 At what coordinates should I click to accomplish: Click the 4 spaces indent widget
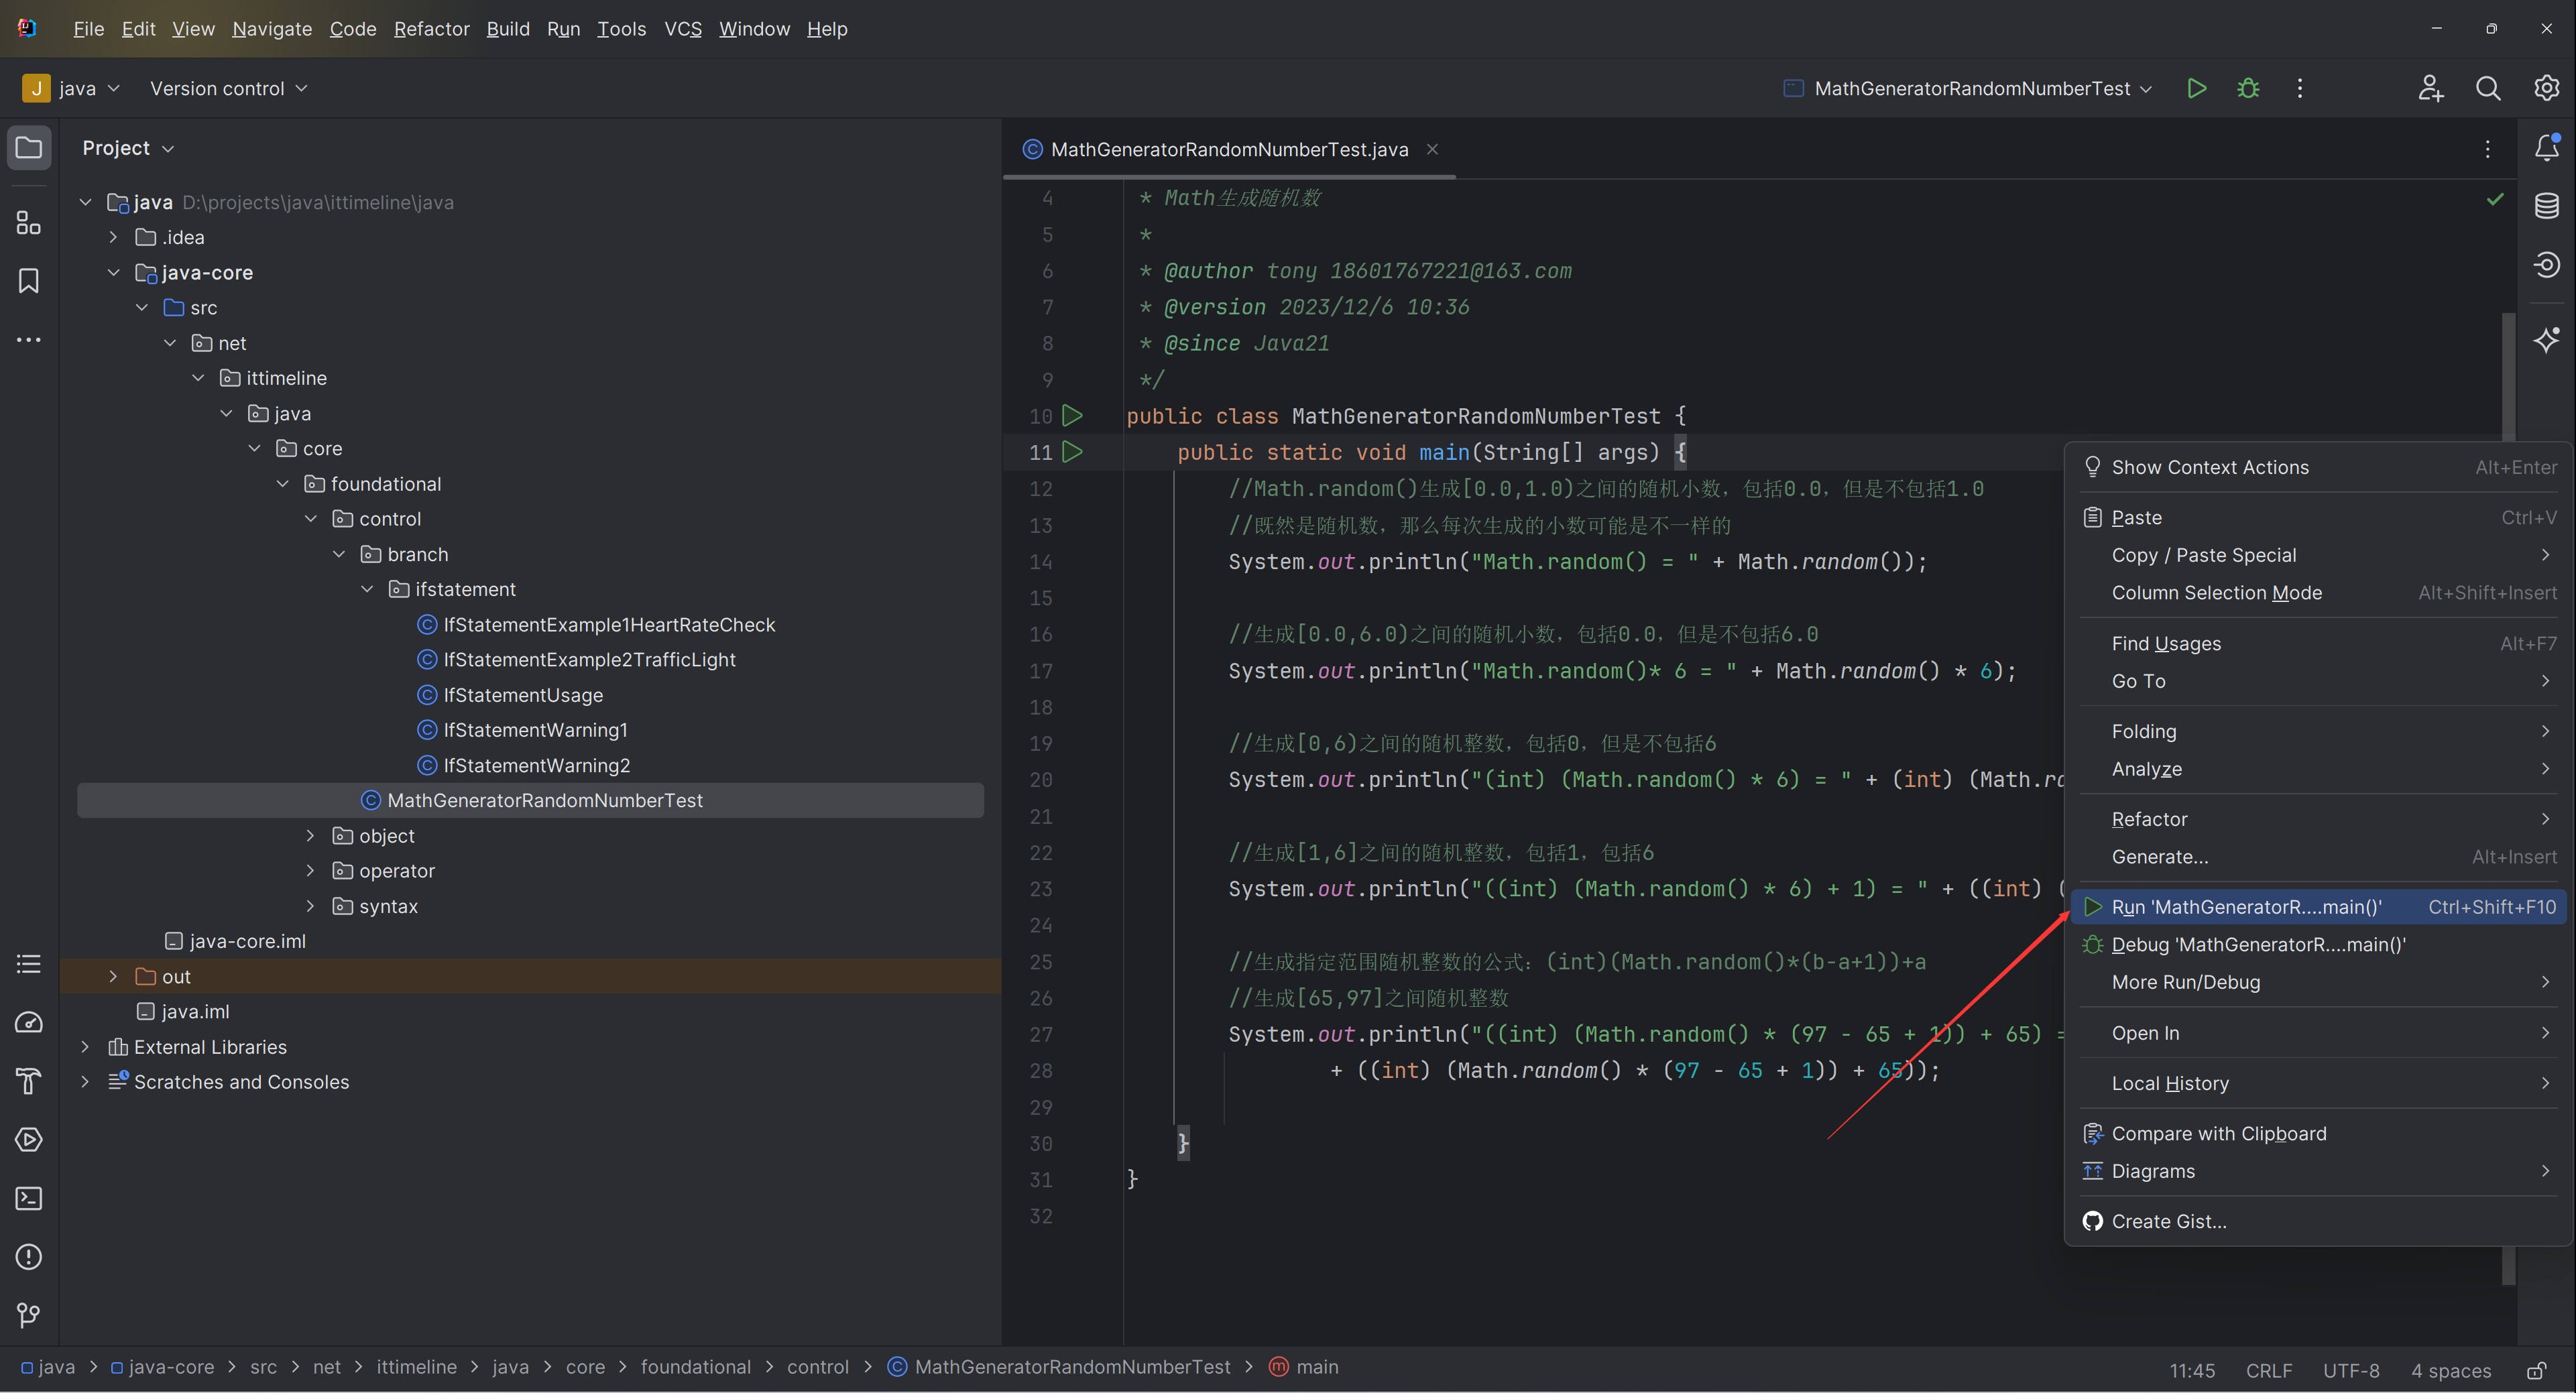coord(2451,1370)
